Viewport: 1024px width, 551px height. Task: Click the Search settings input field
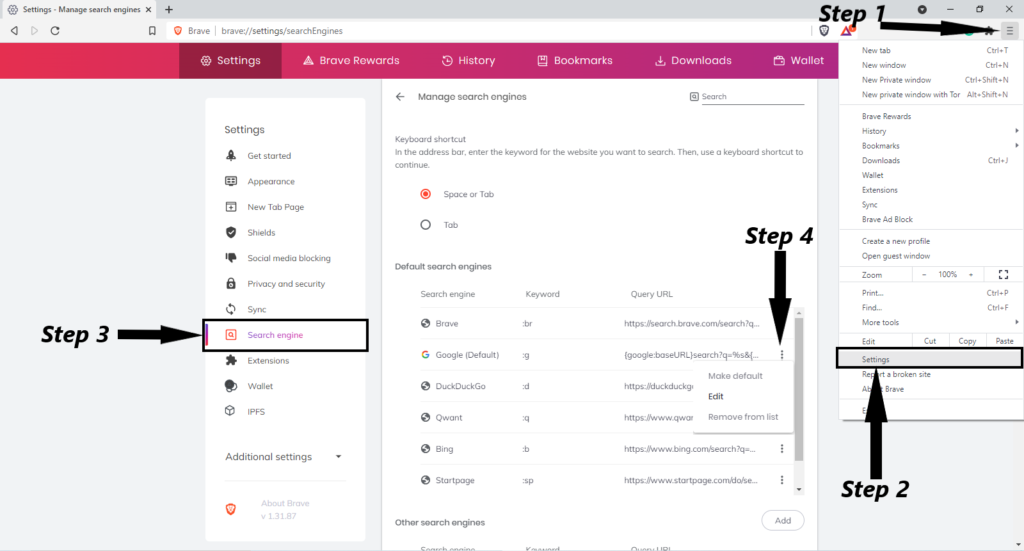click(752, 97)
